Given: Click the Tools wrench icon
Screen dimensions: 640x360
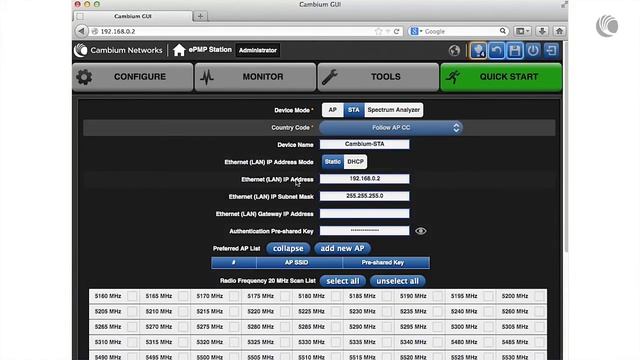Looking at the screenshot, I should (x=330, y=77).
